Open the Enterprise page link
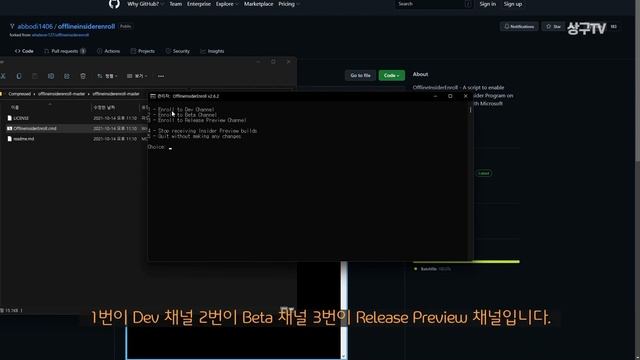The height and width of the screenshot is (360, 640). point(199,4)
